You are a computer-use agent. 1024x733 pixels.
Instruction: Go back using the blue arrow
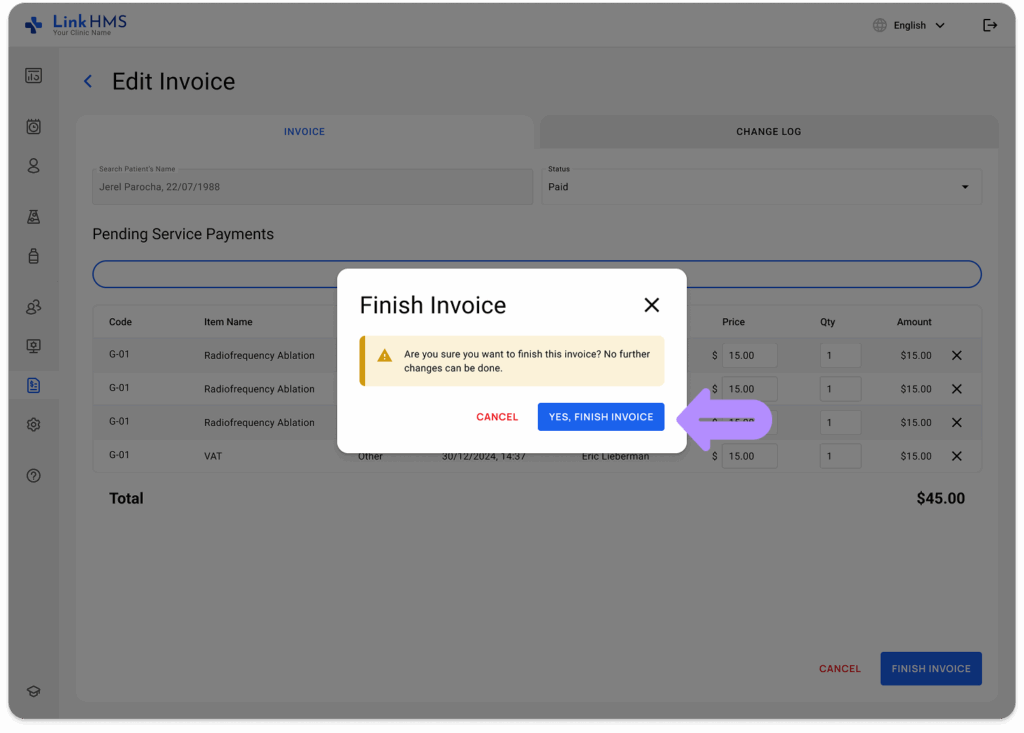[88, 81]
